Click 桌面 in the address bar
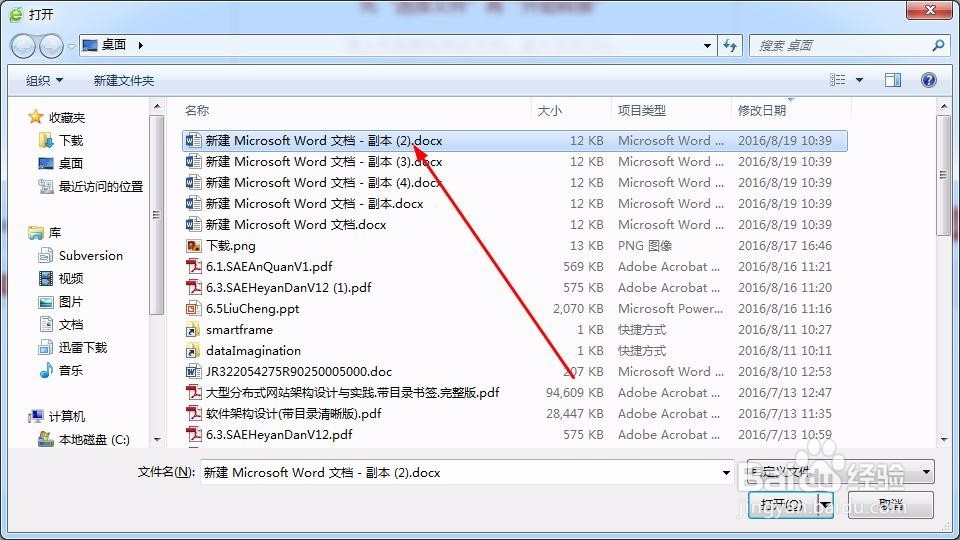 tap(114, 45)
